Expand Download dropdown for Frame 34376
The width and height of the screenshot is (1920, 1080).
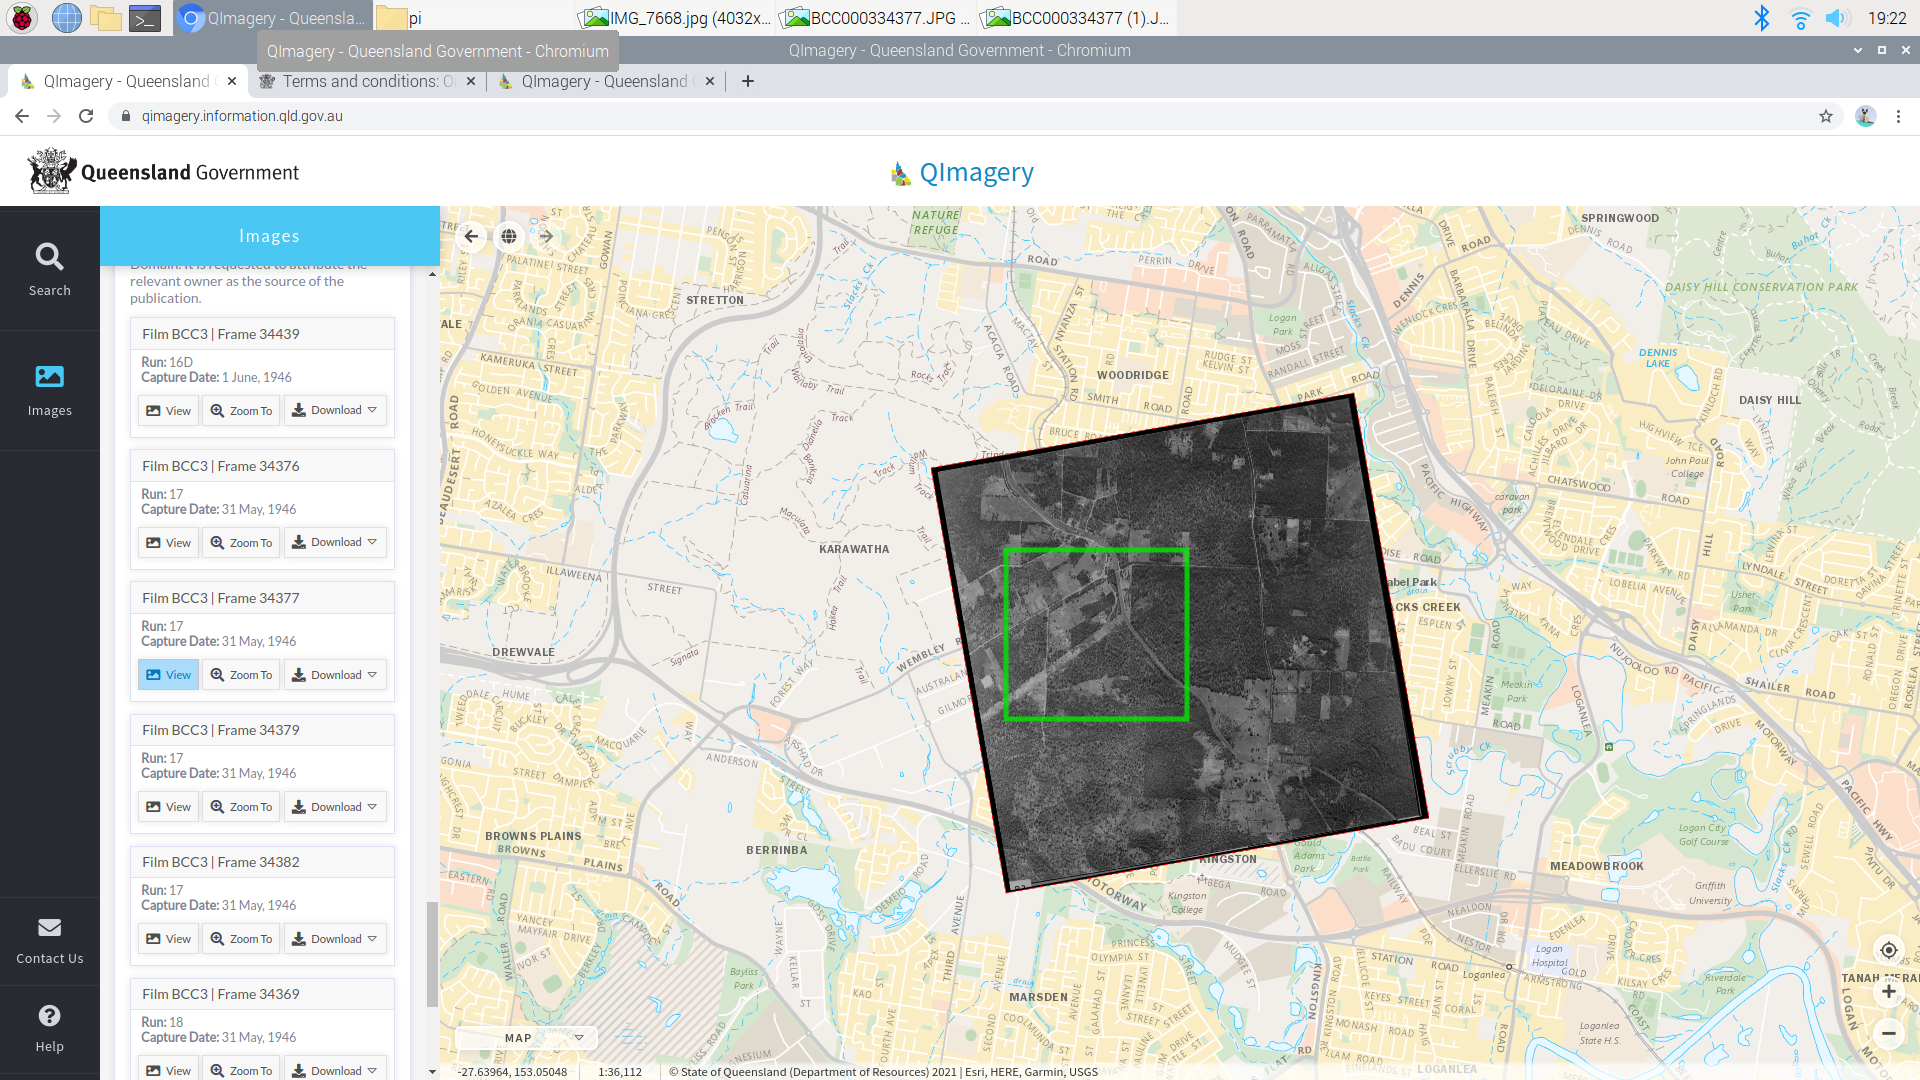335,543
